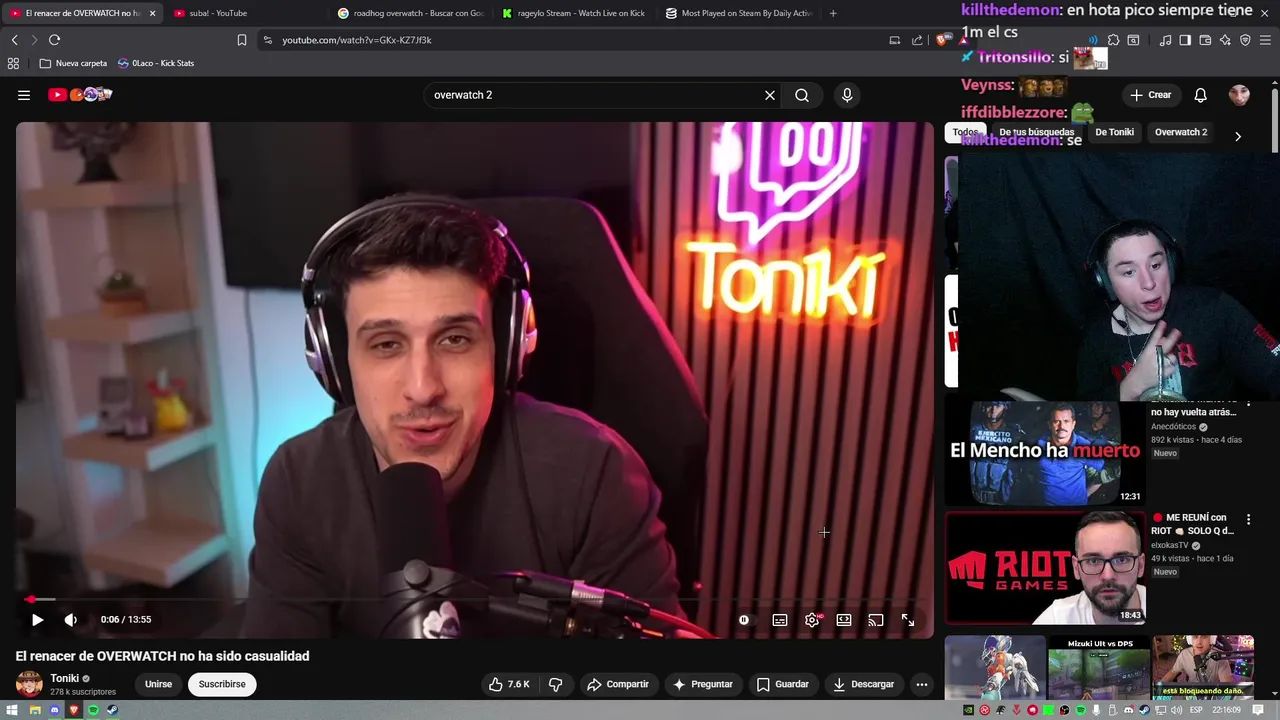1280x720 pixels.
Task: Open the browser main hamburger menu
Action: click(1265, 40)
